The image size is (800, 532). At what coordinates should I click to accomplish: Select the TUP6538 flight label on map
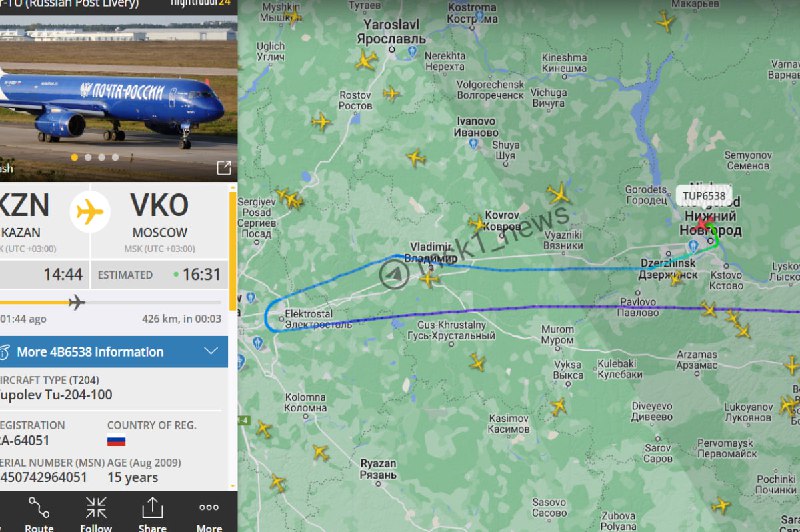(x=704, y=196)
